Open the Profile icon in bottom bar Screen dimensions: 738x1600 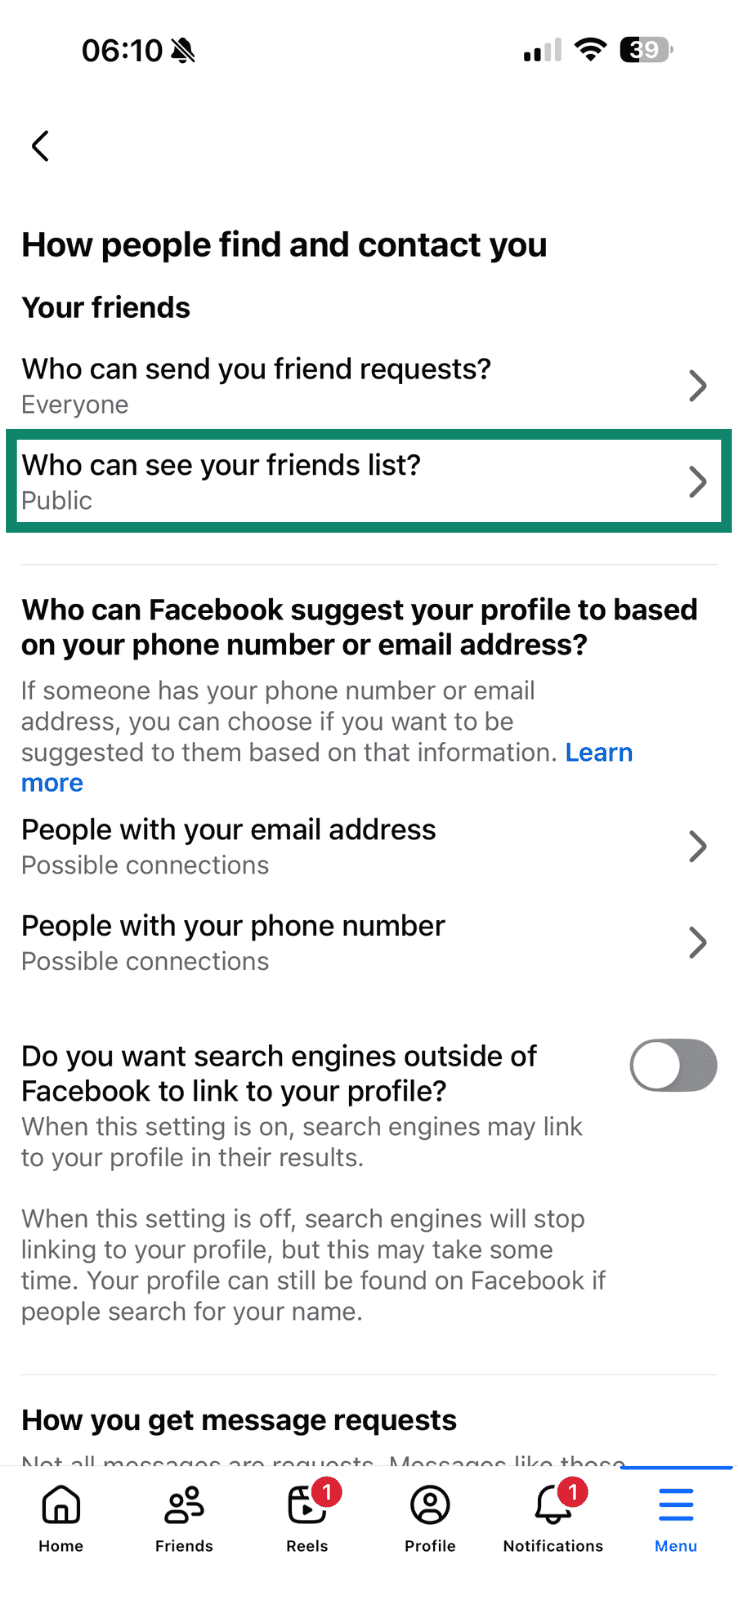(430, 1505)
